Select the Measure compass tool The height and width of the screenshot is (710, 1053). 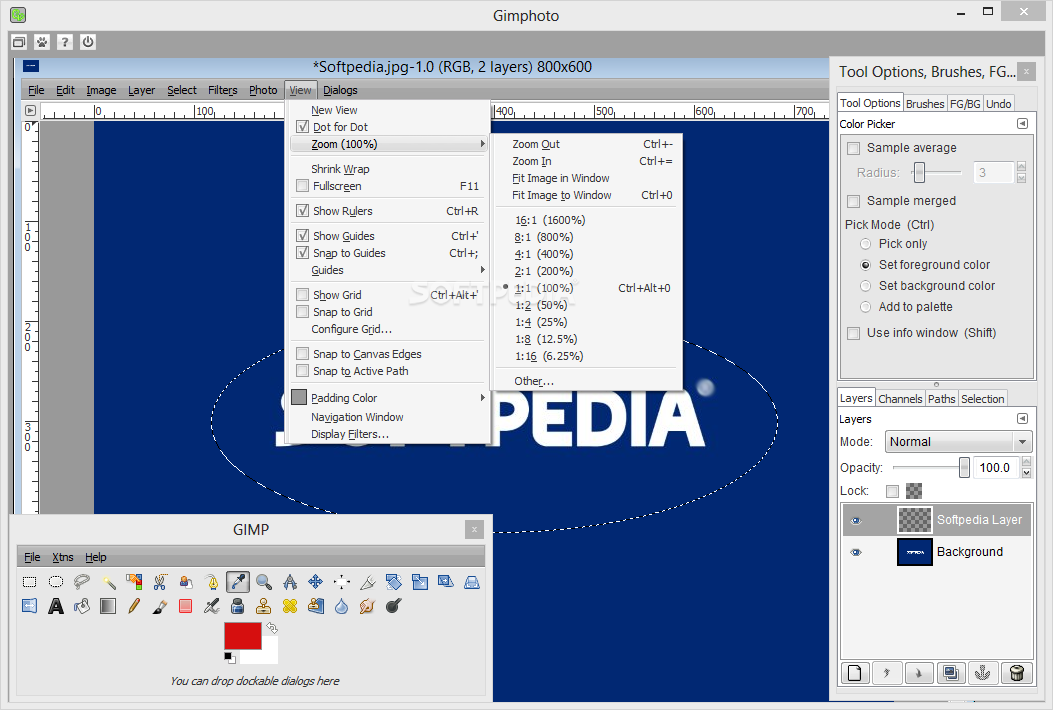(x=289, y=582)
